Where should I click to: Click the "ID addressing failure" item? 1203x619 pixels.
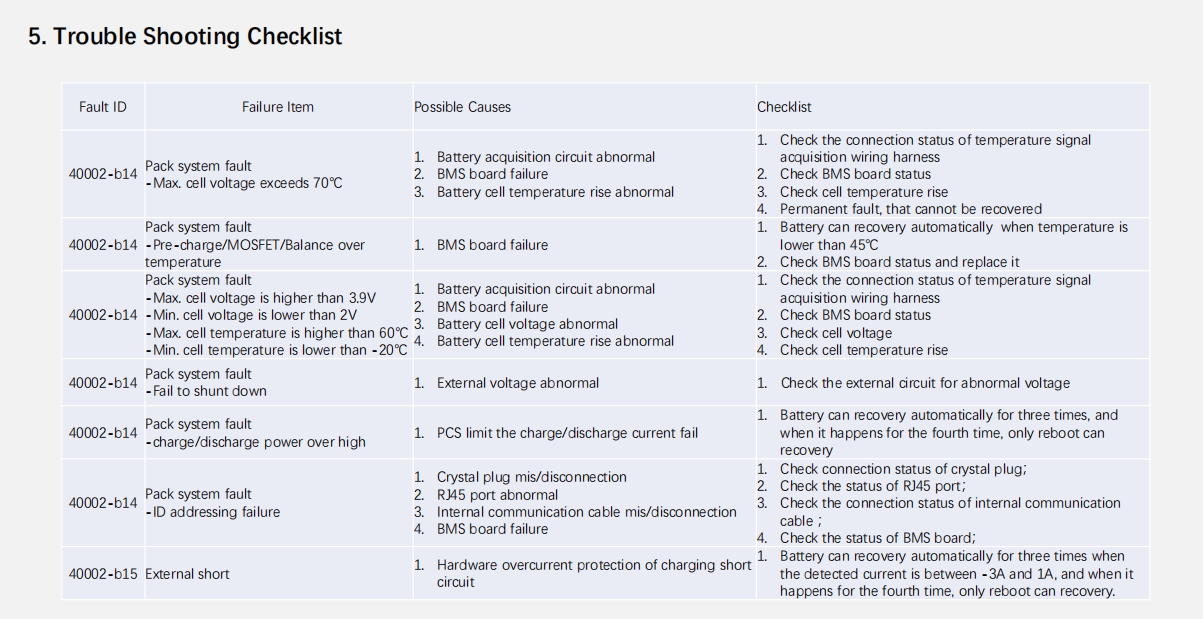[216, 512]
